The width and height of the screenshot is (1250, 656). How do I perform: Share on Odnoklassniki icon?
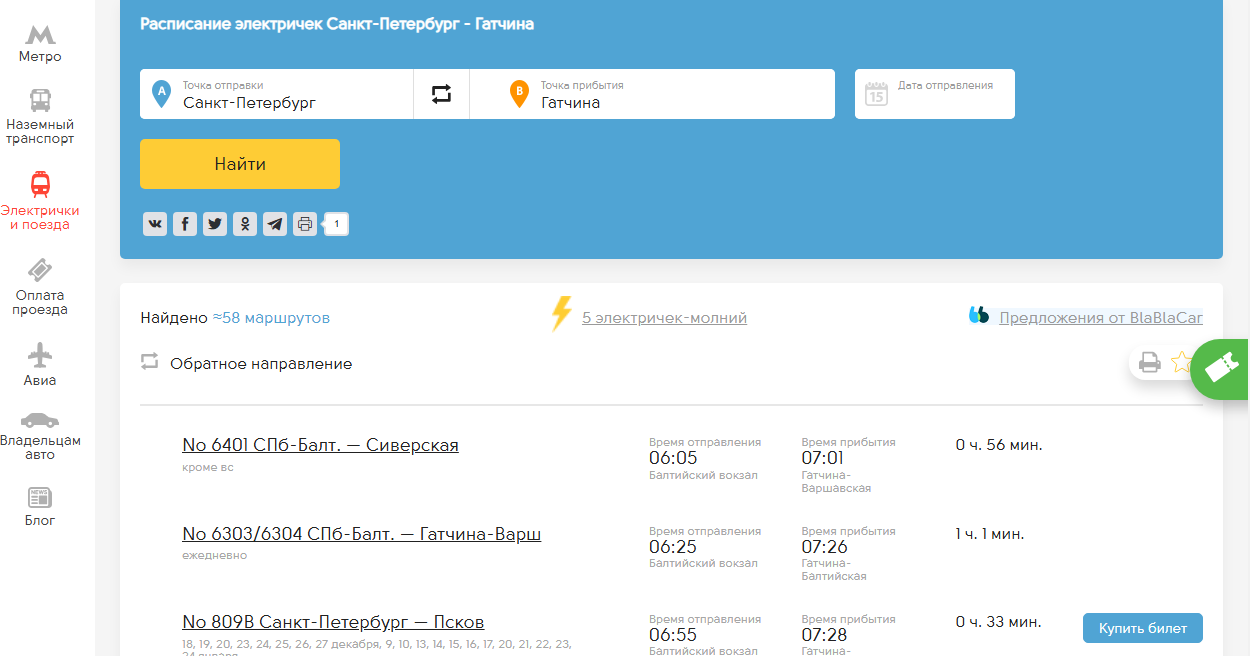click(x=245, y=224)
